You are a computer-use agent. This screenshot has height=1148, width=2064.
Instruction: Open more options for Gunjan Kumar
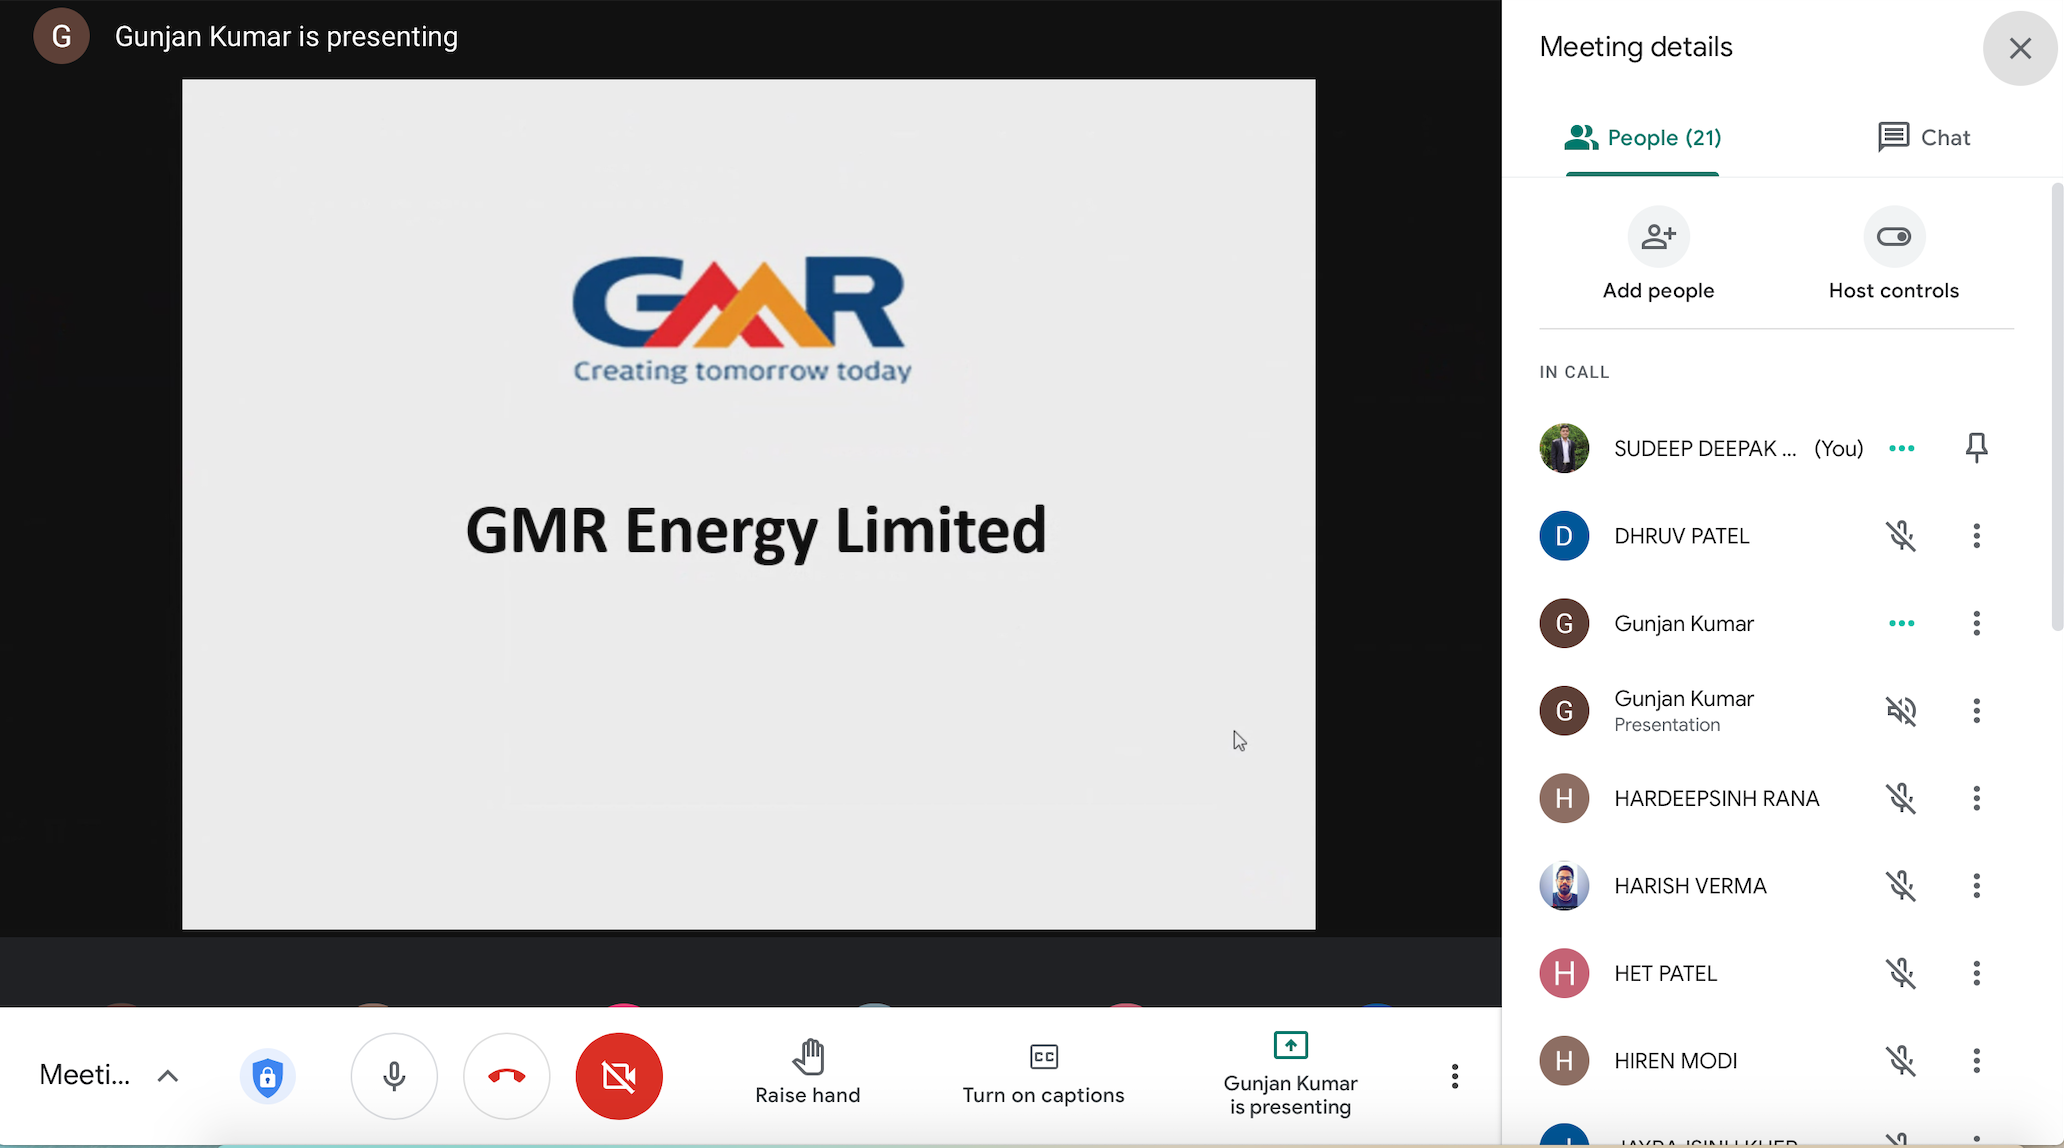pyautogui.click(x=1976, y=623)
